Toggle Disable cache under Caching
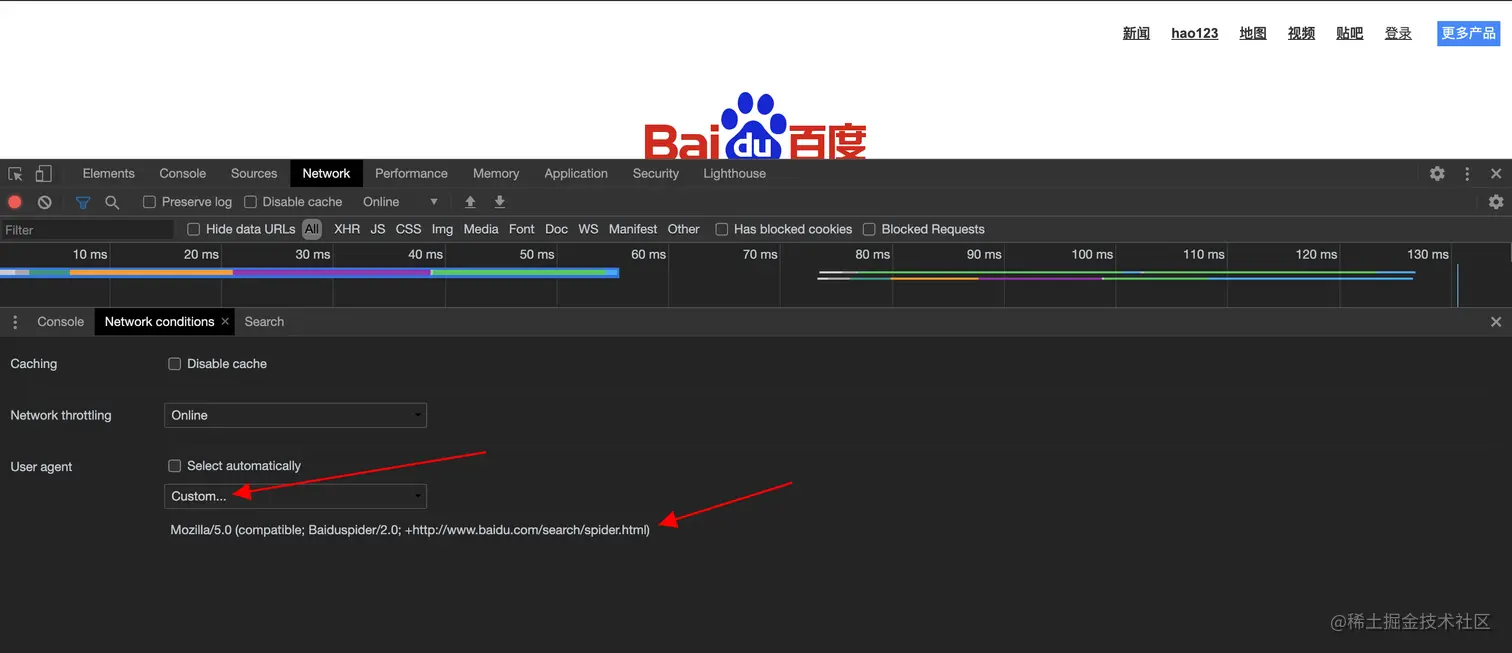This screenshot has height=653, width=1512. (175, 364)
